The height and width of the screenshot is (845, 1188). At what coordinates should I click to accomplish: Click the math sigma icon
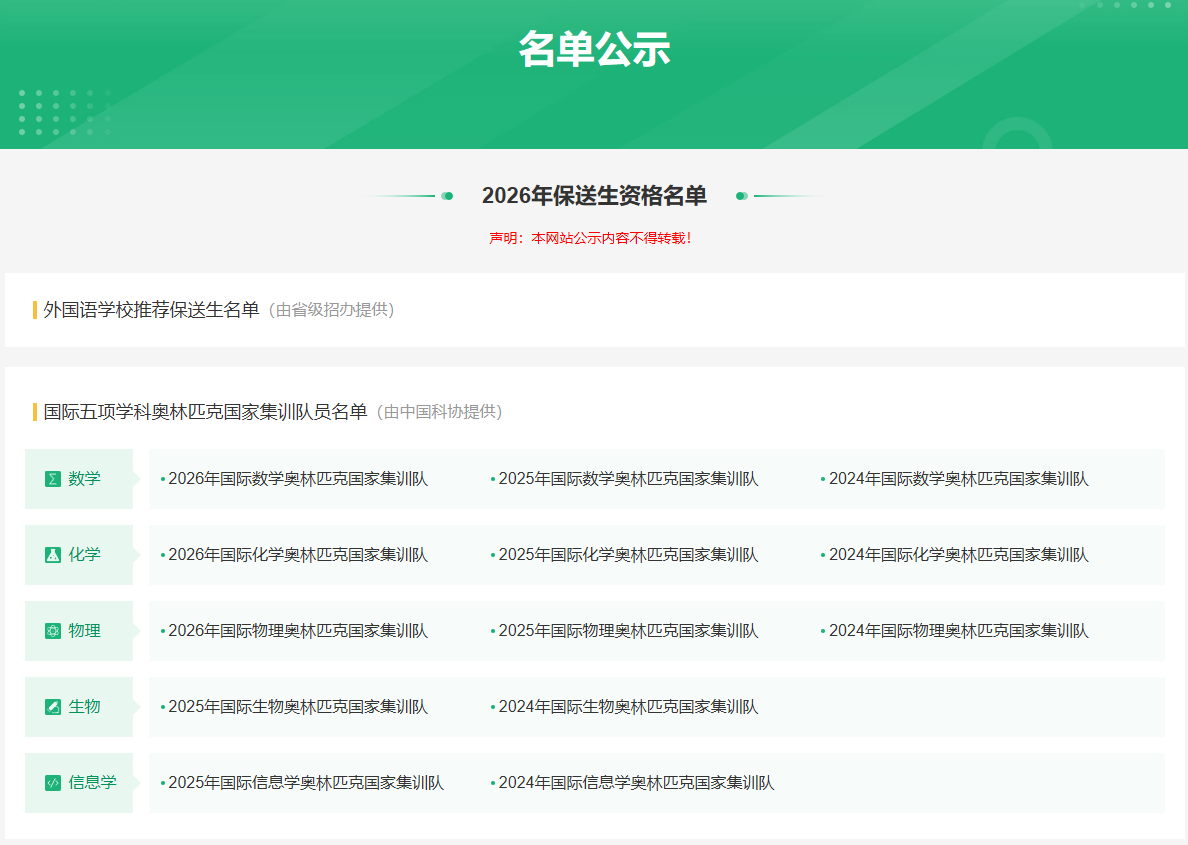(52, 479)
